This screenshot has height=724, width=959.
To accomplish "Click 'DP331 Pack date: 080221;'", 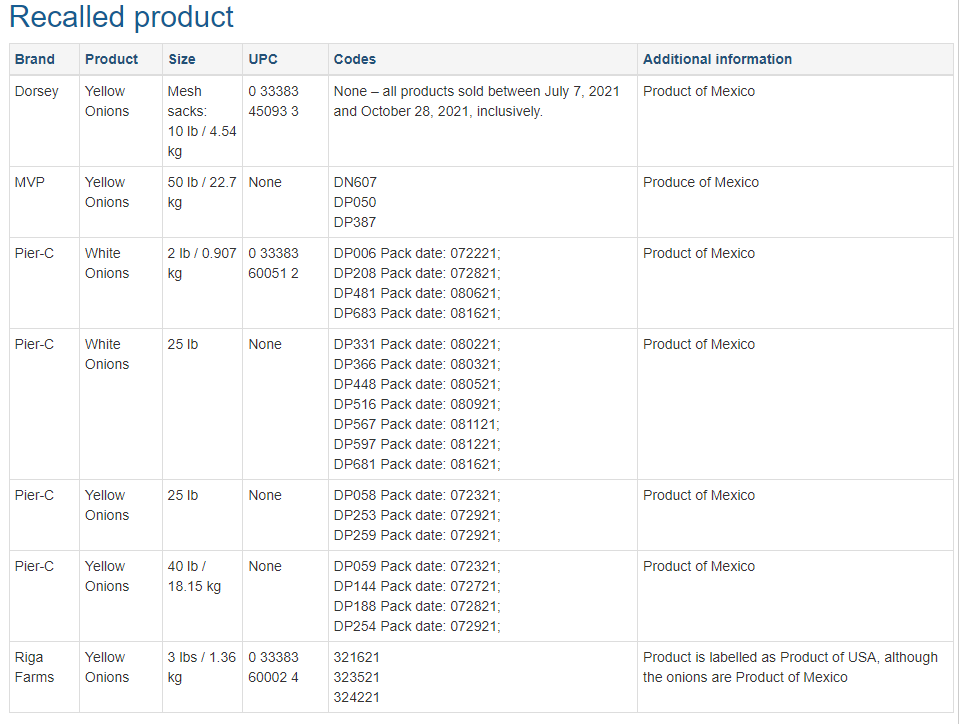I will point(417,344).
